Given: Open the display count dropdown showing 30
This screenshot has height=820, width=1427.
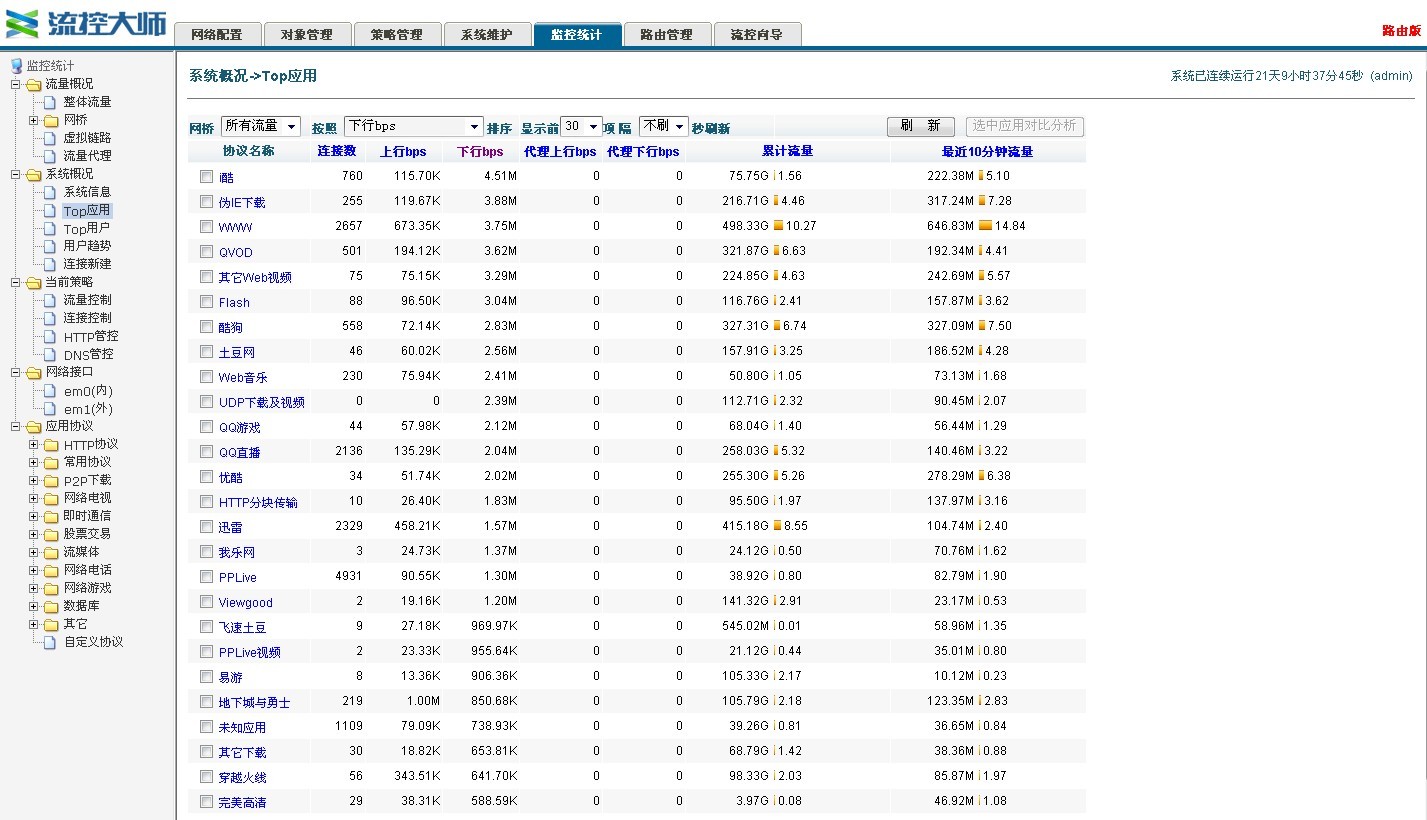Looking at the screenshot, I should pyautogui.click(x=581, y=126).
